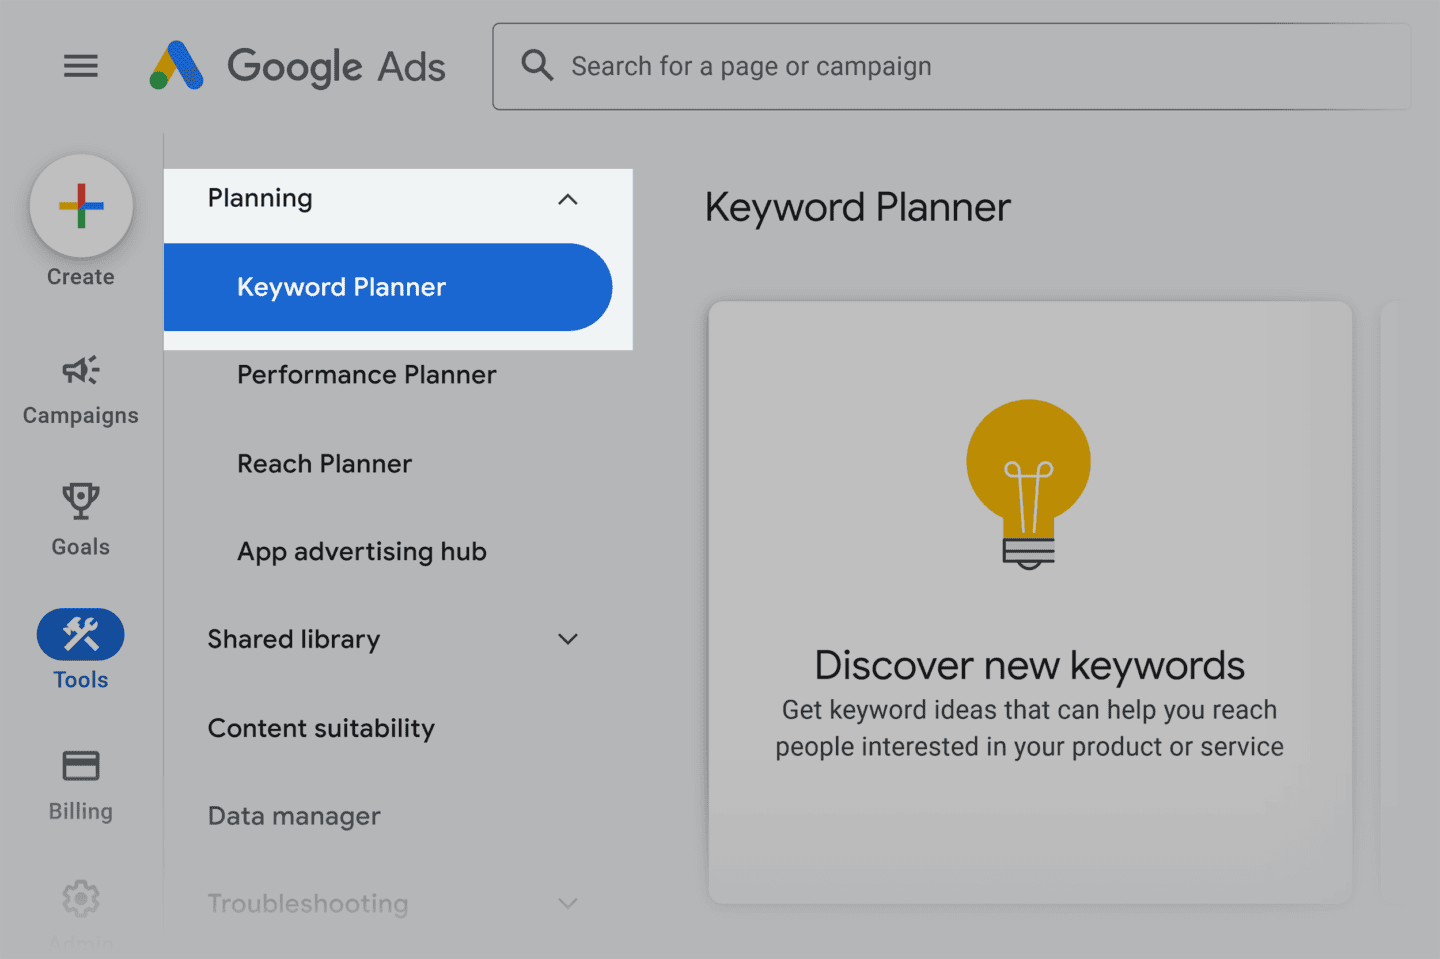Expand the Shared library section
This screenshot has height=959, width=1440.
567,639
